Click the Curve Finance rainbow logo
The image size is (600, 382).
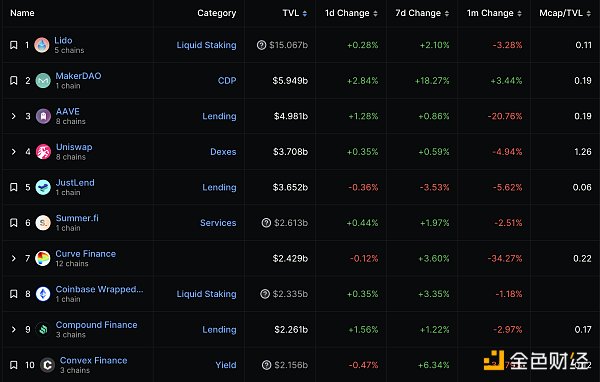click(42, 259)
